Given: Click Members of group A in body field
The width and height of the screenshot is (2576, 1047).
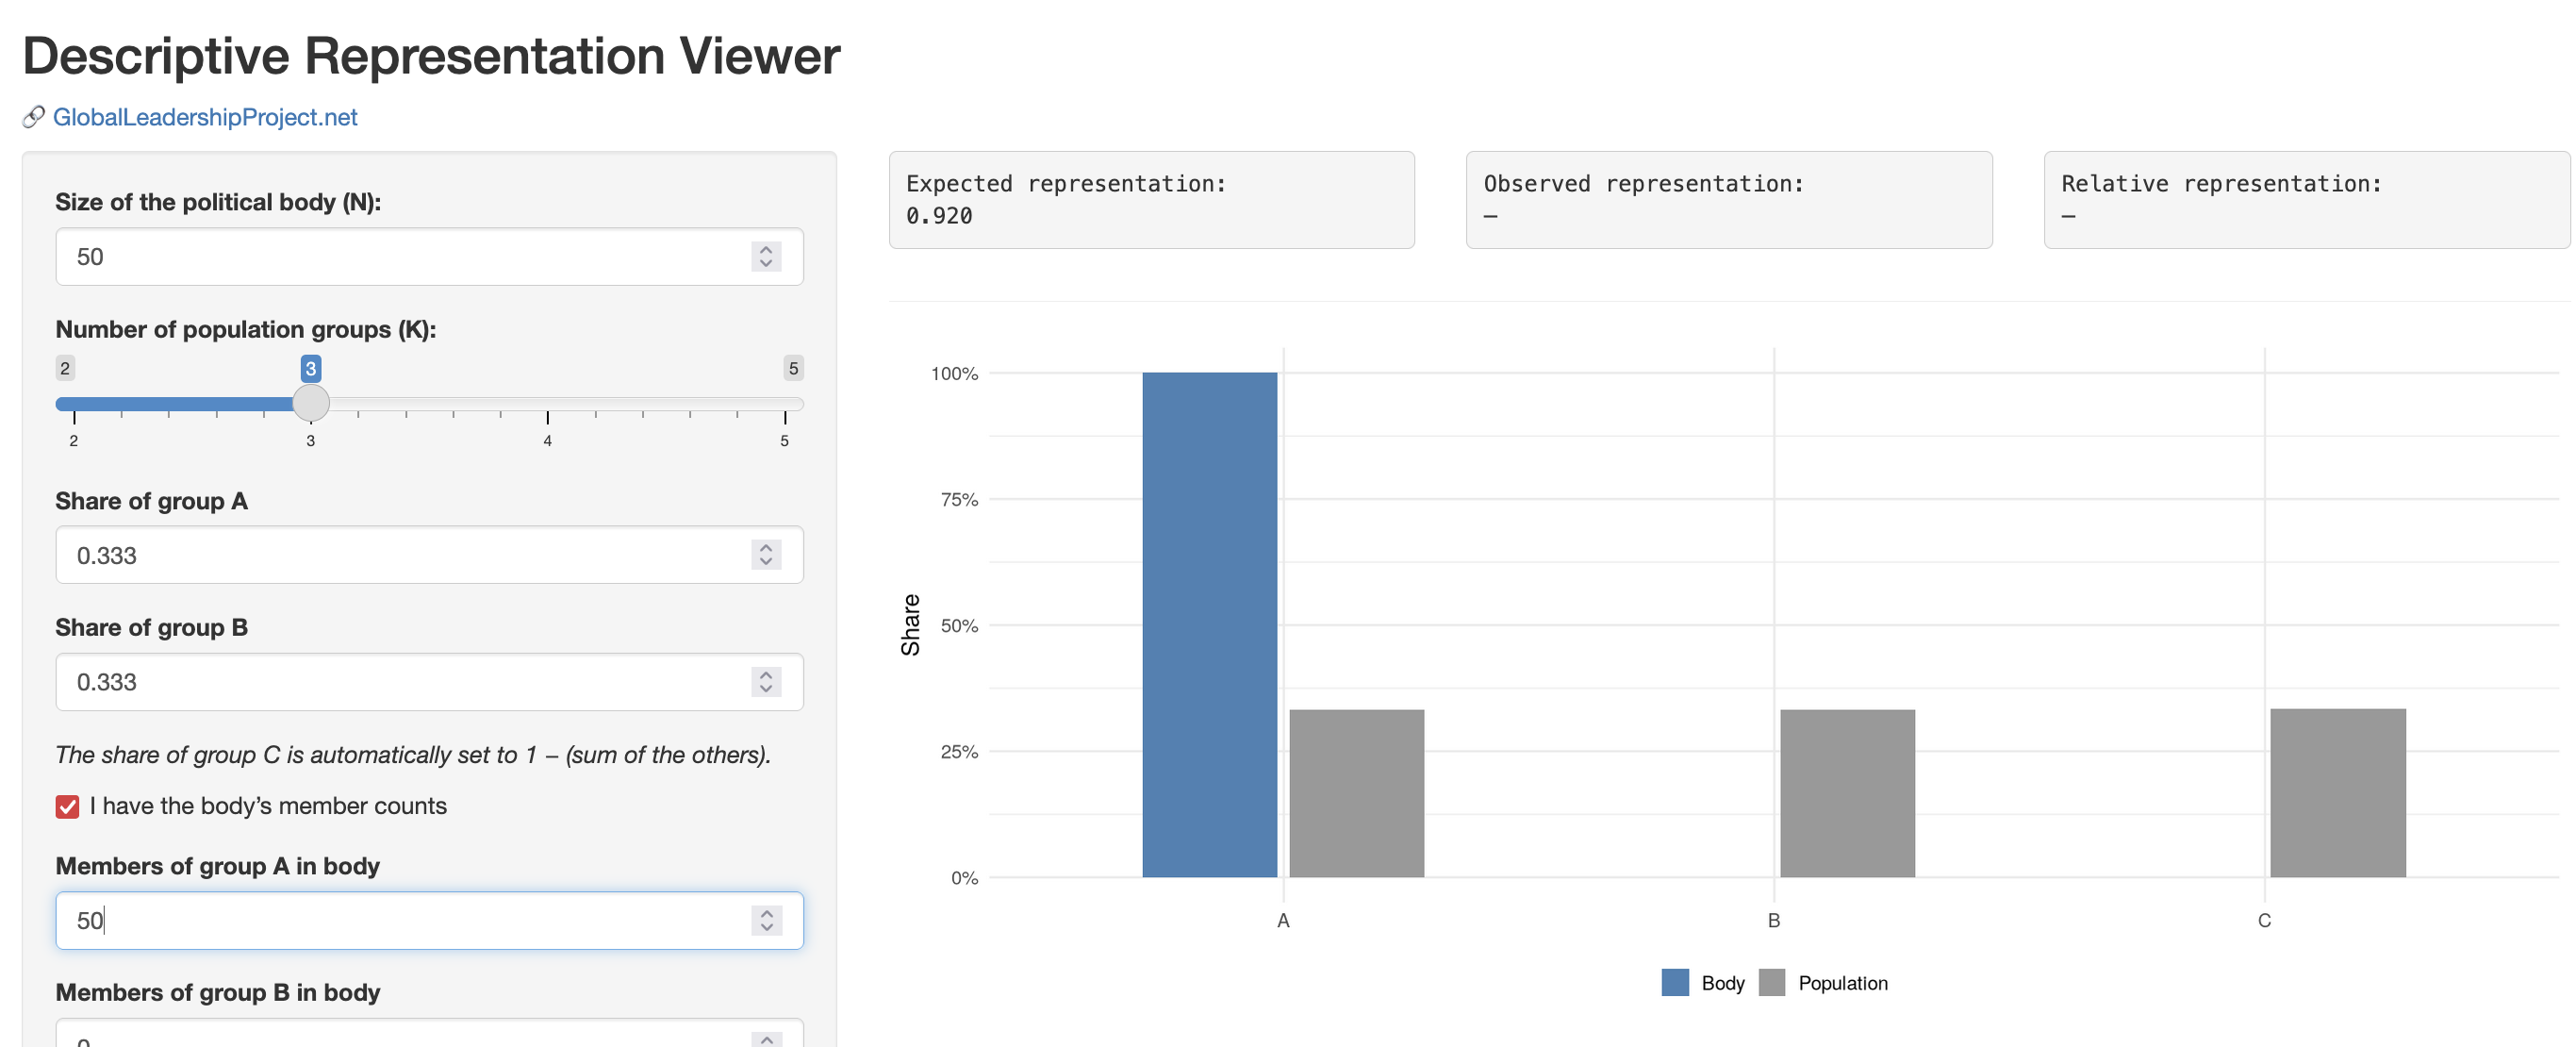Looking at the screenshot, I should coord(400,920).
